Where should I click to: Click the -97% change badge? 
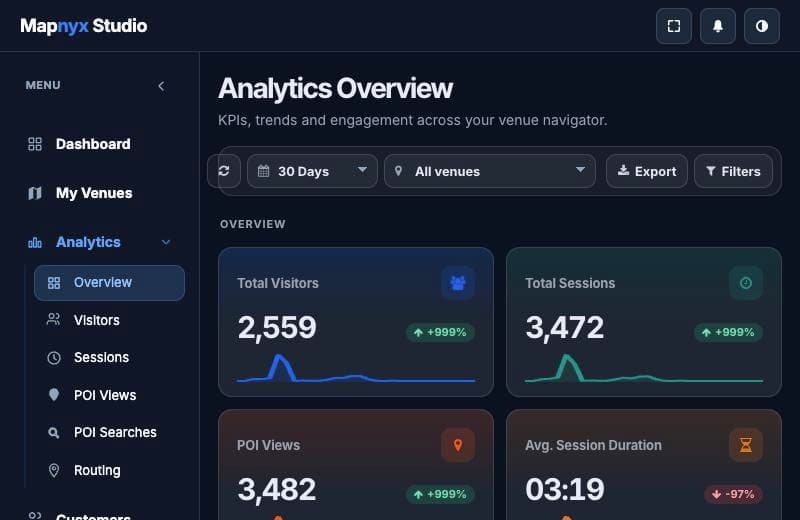pyautogui.click(x=734, y=494)
